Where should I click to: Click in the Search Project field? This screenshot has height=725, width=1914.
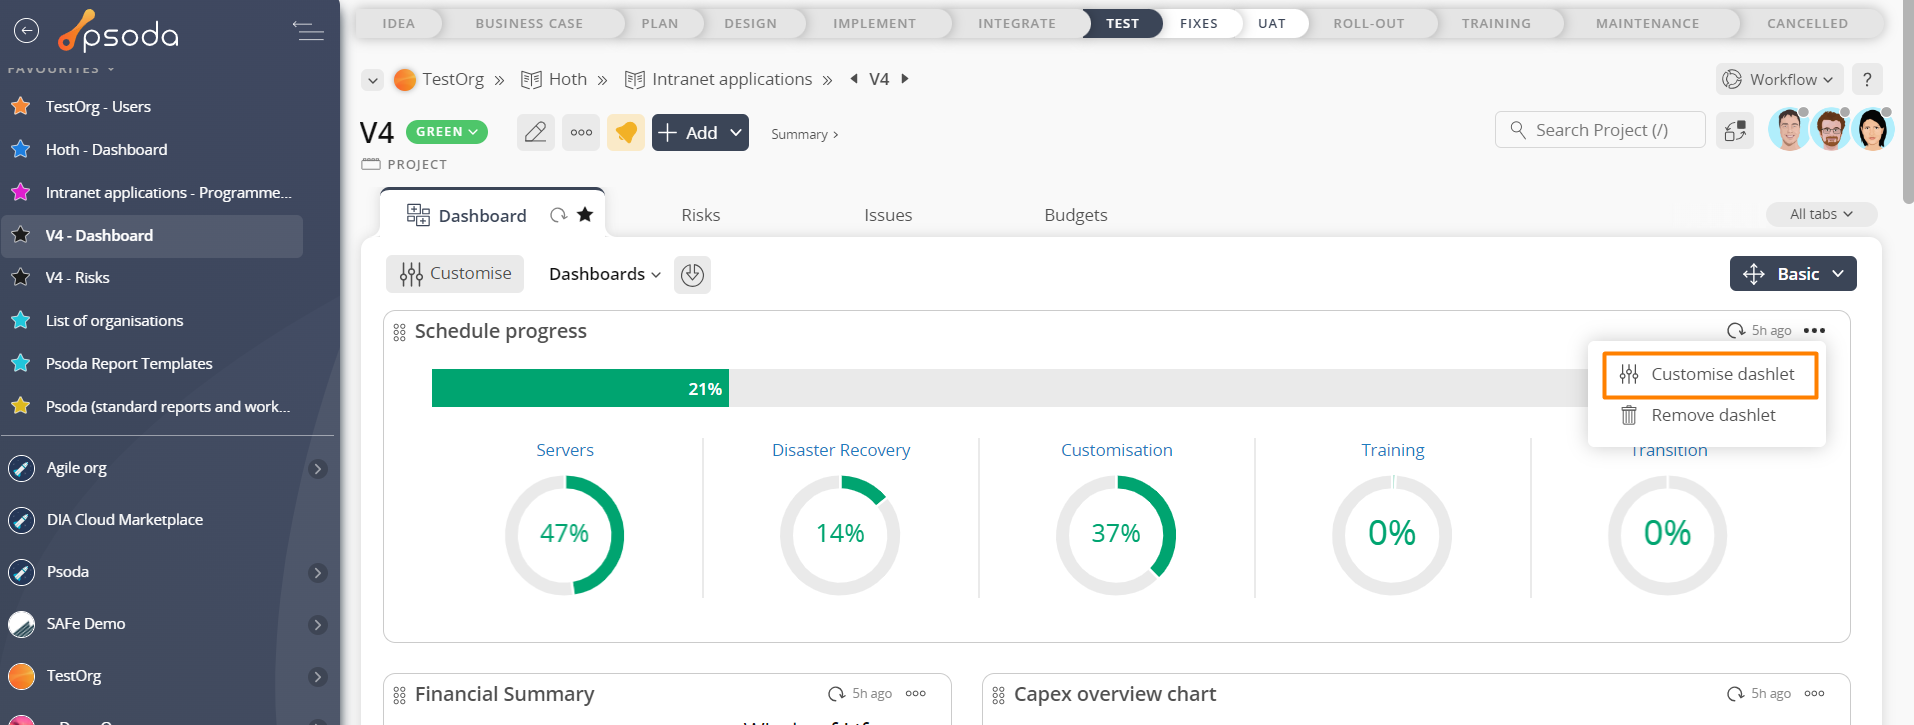1600,130
